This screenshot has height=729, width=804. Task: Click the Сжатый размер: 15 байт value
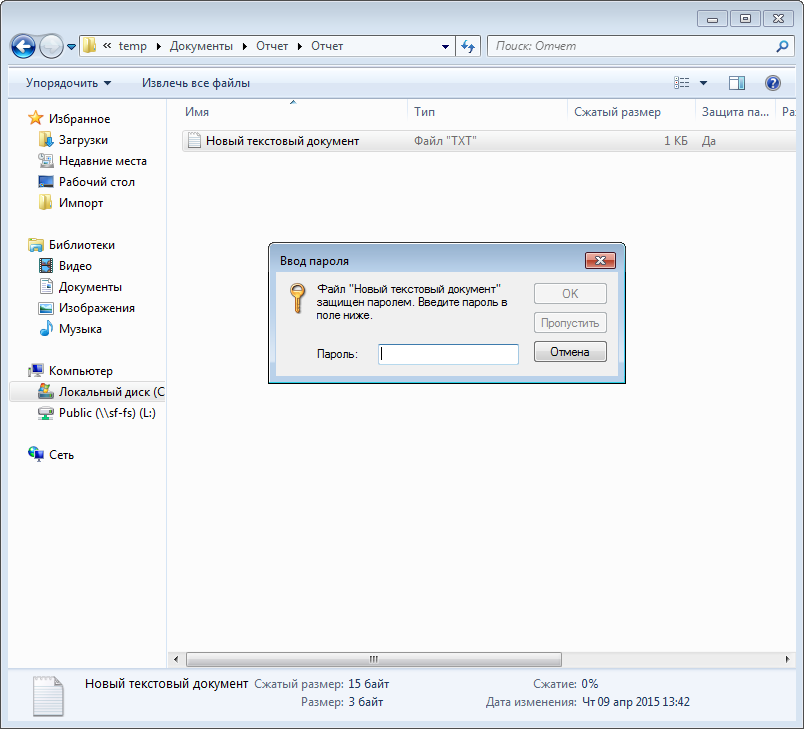(369, 684)
